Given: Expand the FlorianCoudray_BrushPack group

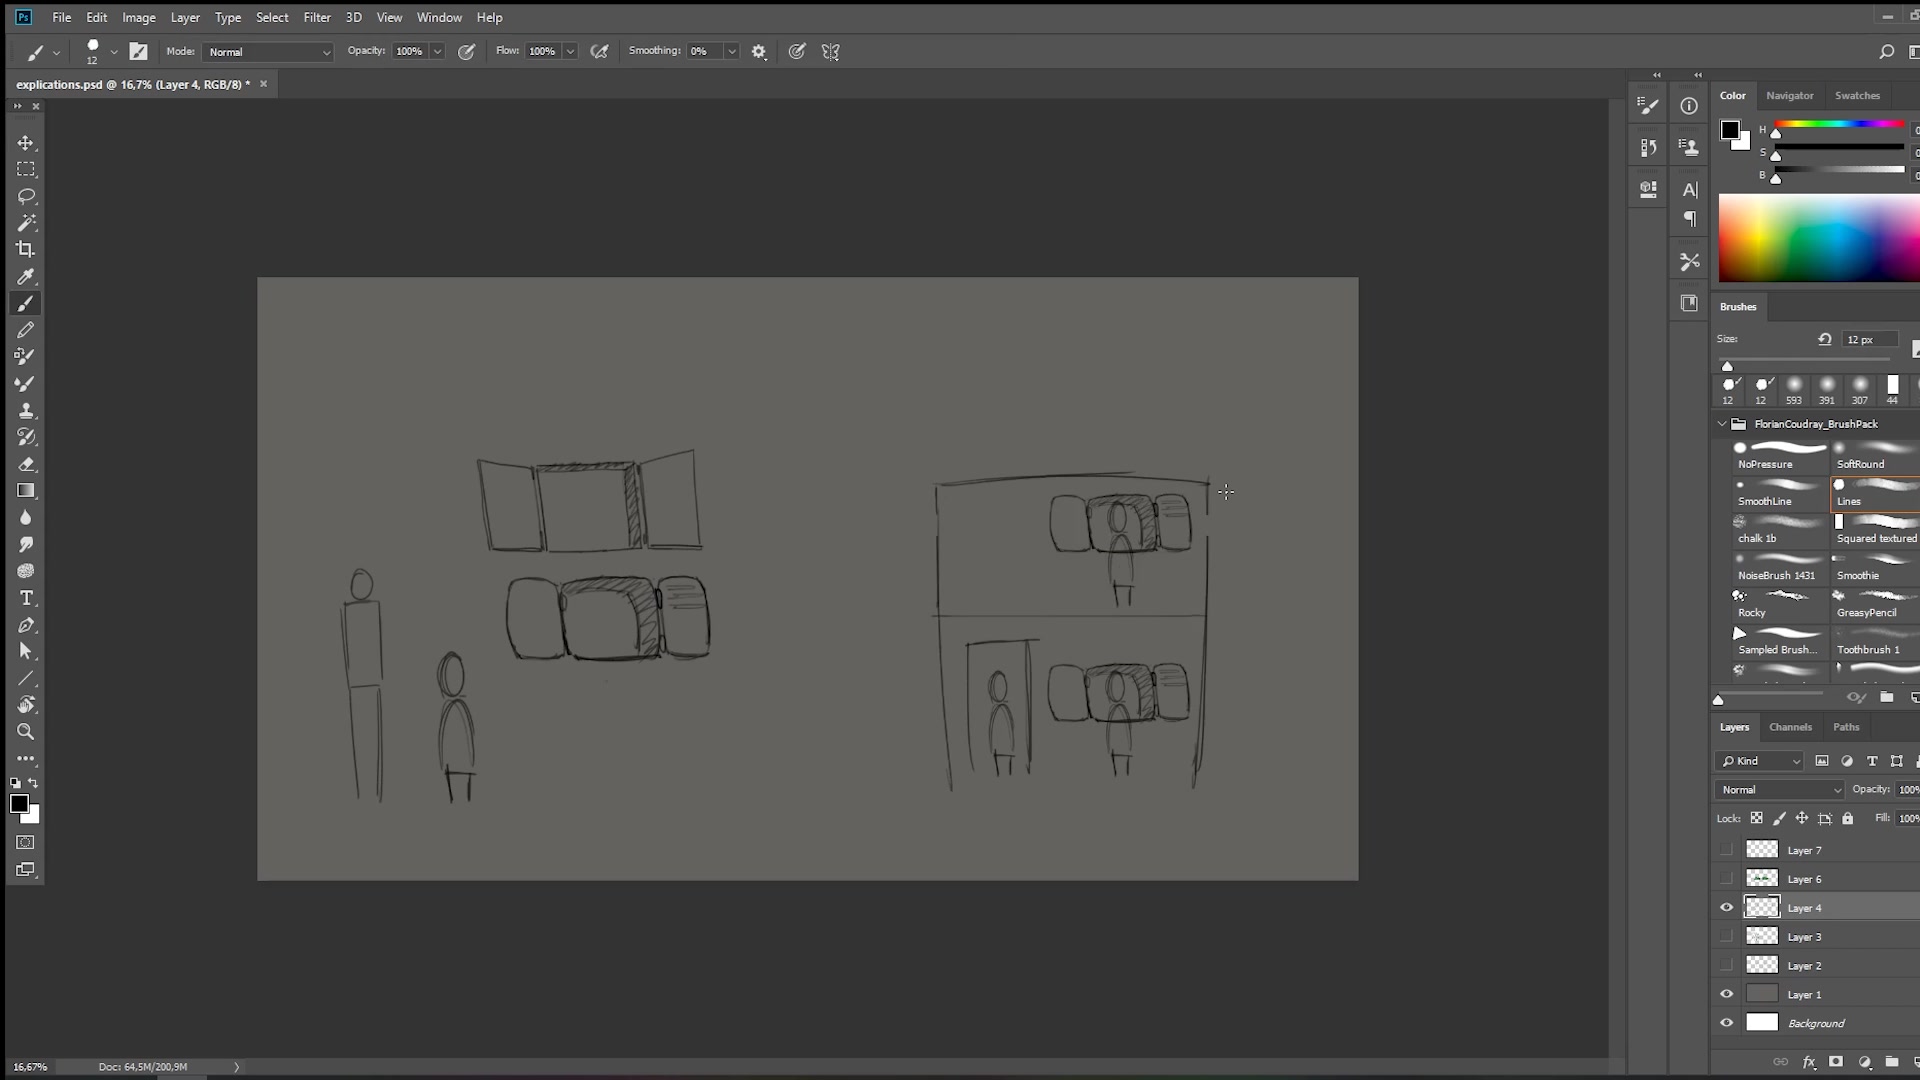Looking at the screenshot, I should tap(1721, 423).
